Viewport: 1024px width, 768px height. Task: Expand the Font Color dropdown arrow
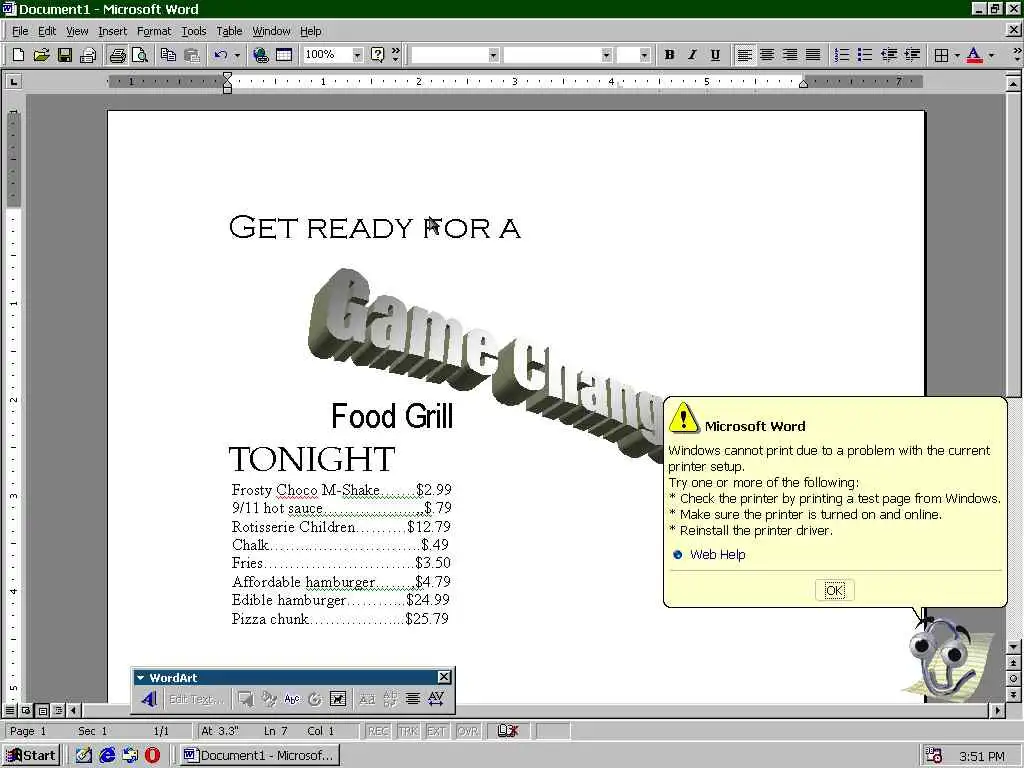pyautogui.click(x=991, y=55)
